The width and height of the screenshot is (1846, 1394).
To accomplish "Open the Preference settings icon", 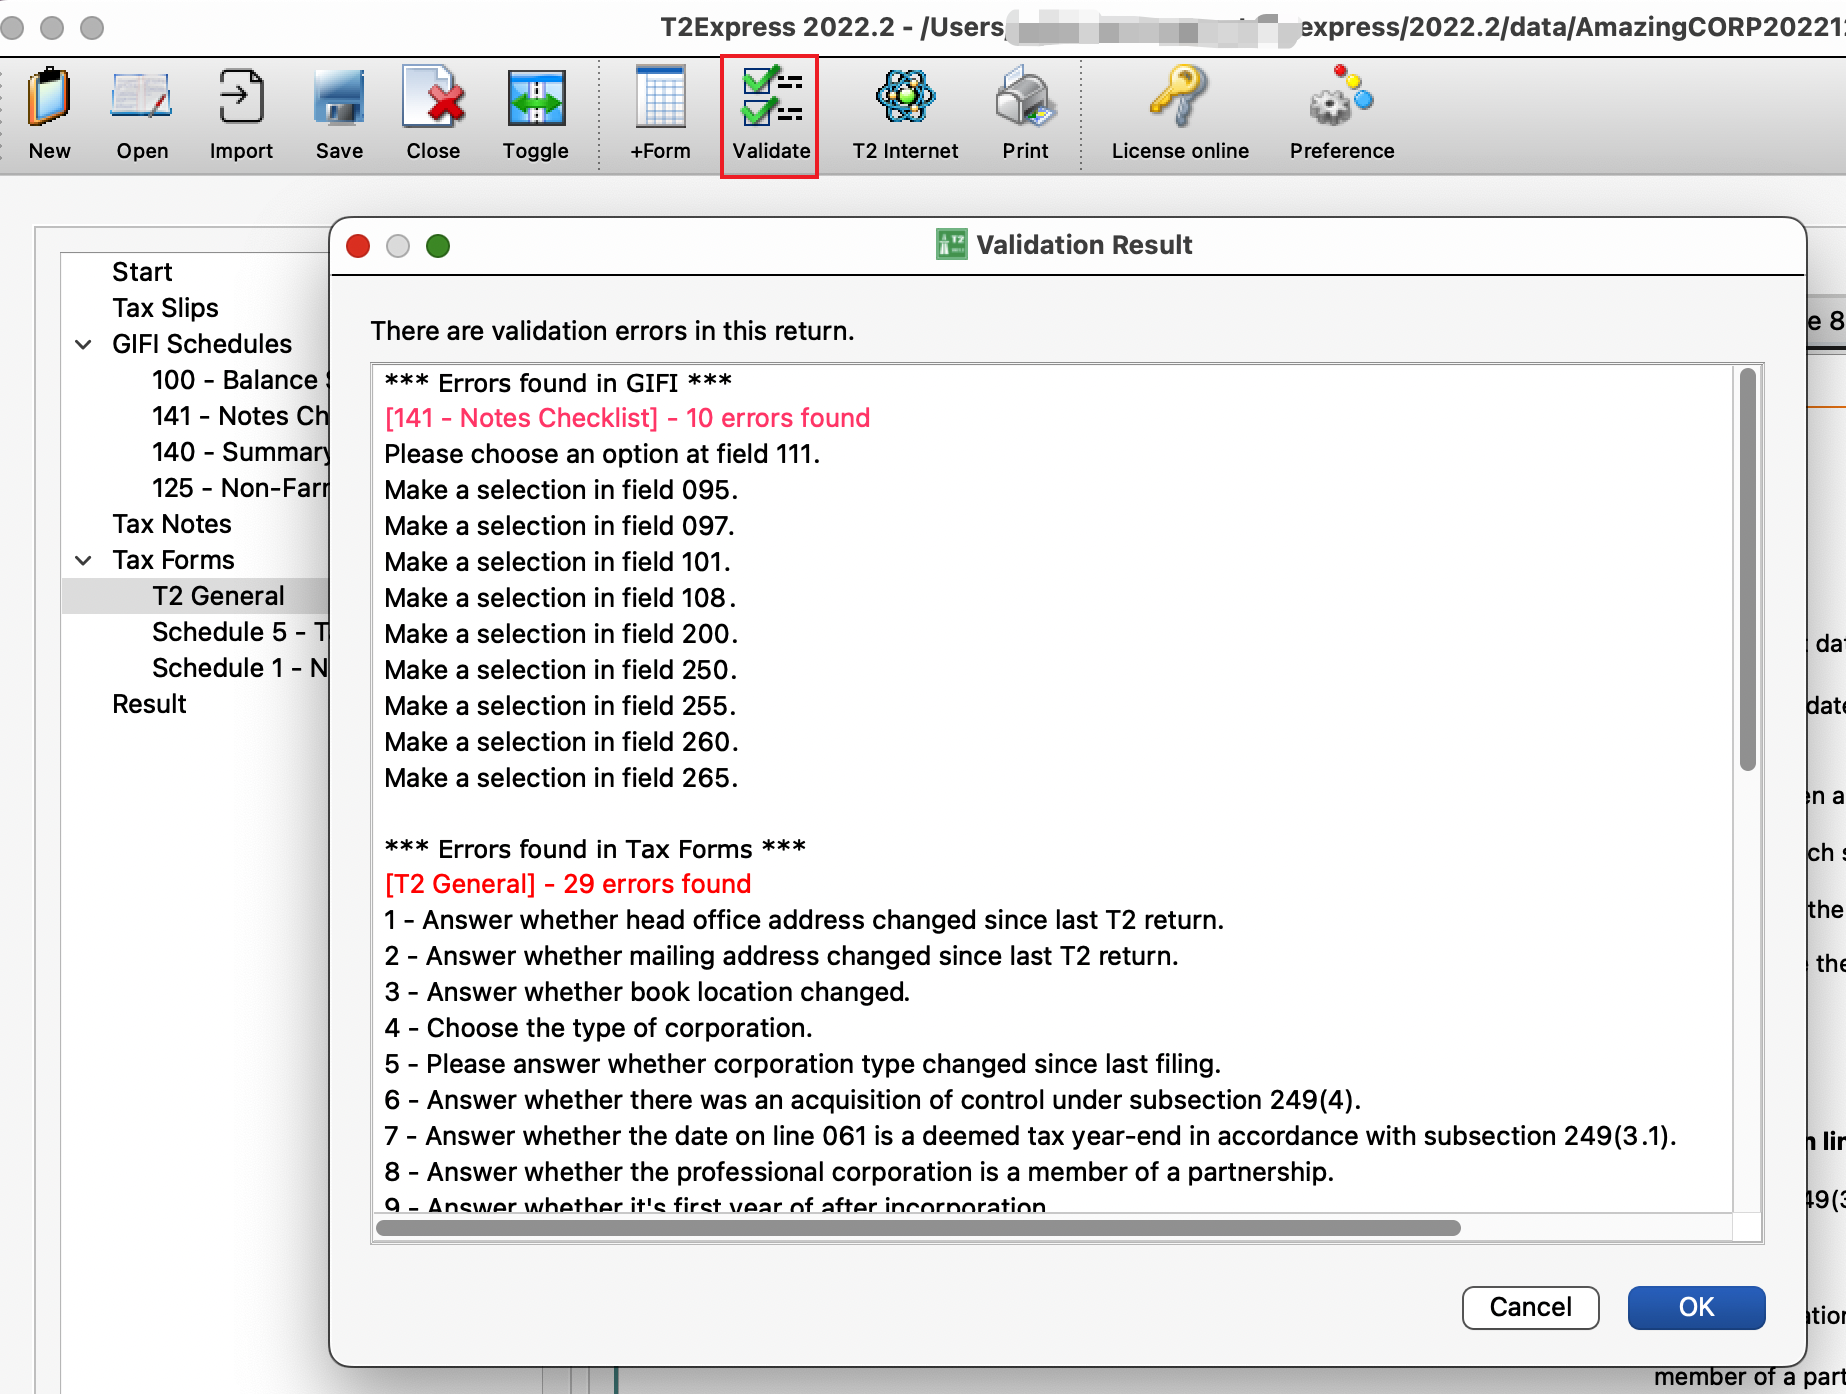I will (1341, 113).
